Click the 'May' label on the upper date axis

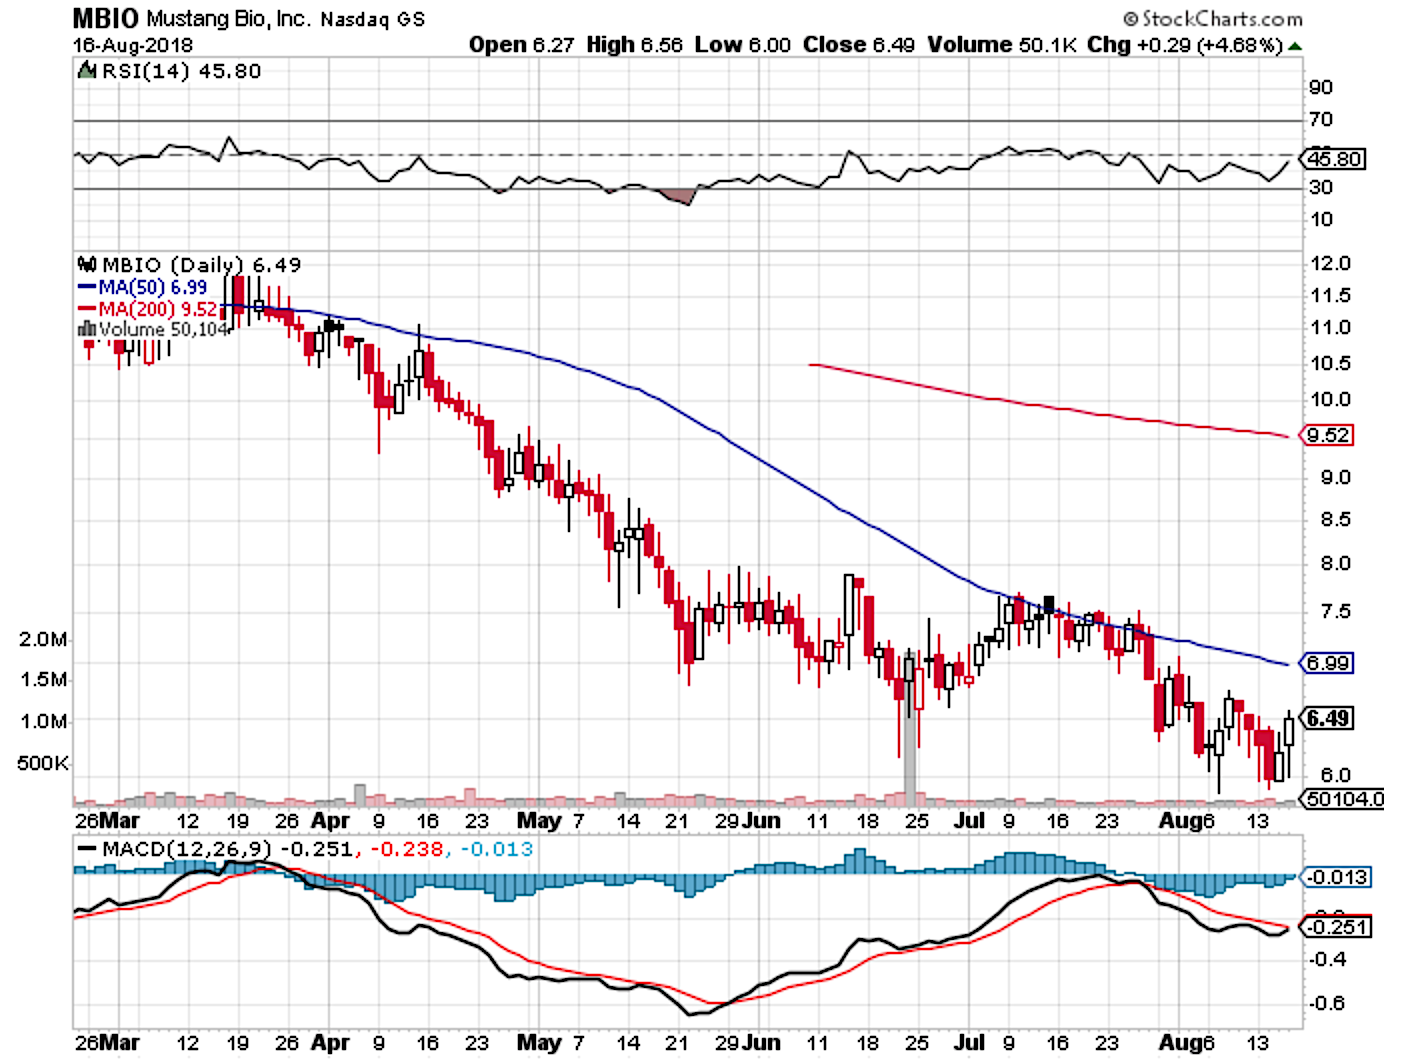tap(540, 820)
